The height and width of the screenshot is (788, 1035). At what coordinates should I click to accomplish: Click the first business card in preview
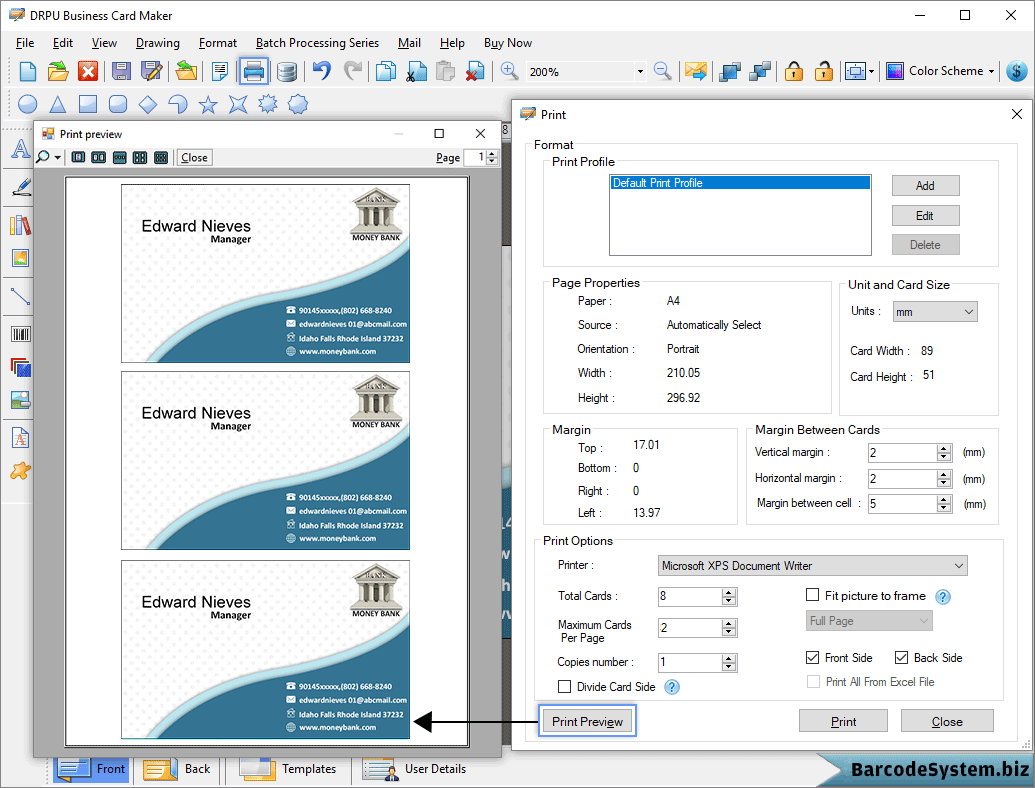tap(265, 273)
